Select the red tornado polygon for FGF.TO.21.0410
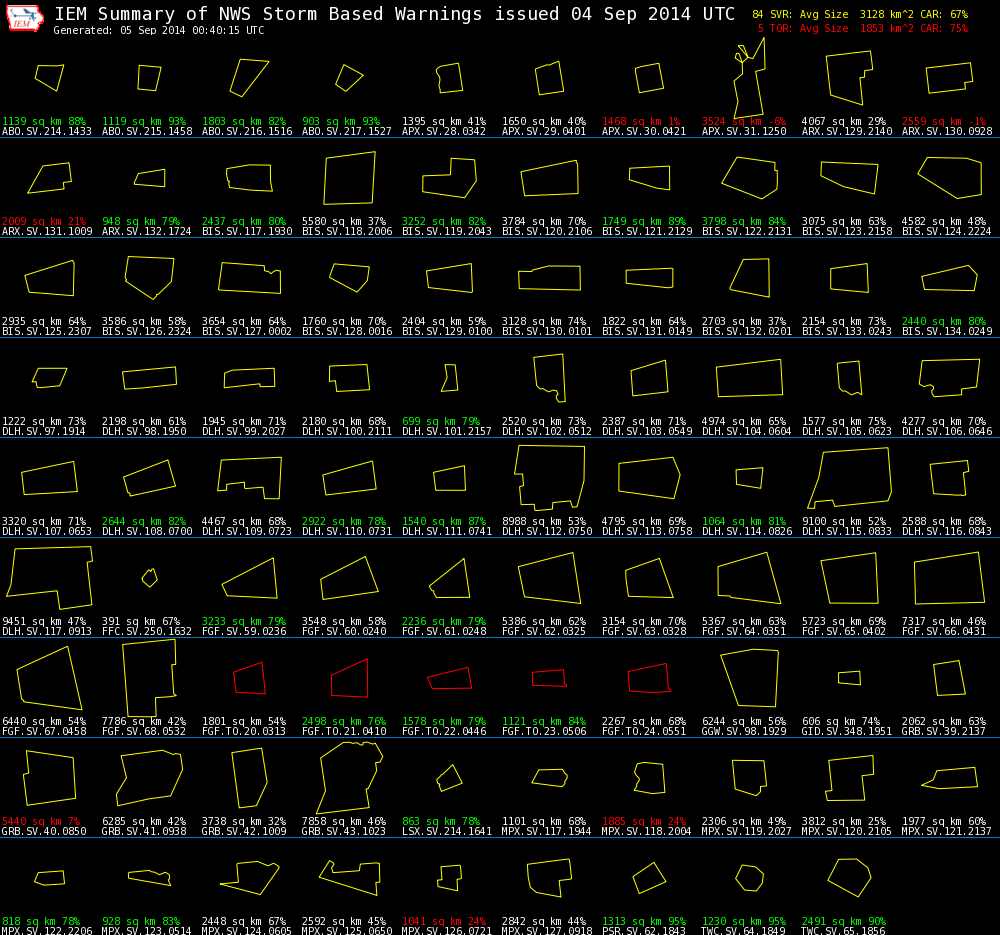Screen dimensions: 1000x935 [x=349, y=678]
